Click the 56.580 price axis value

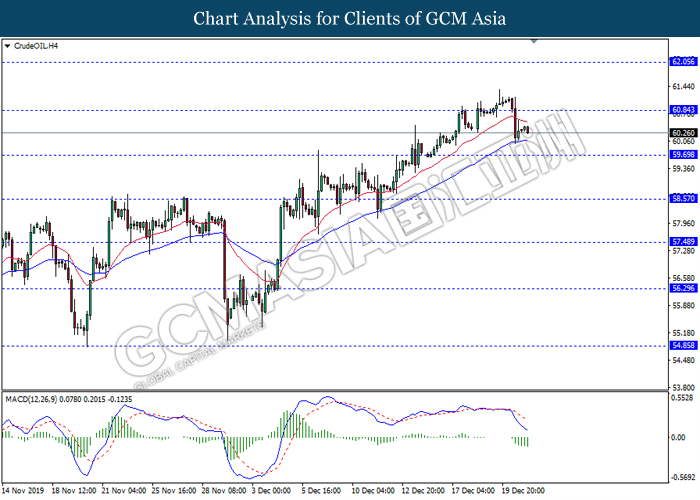(x=683, y=278)
